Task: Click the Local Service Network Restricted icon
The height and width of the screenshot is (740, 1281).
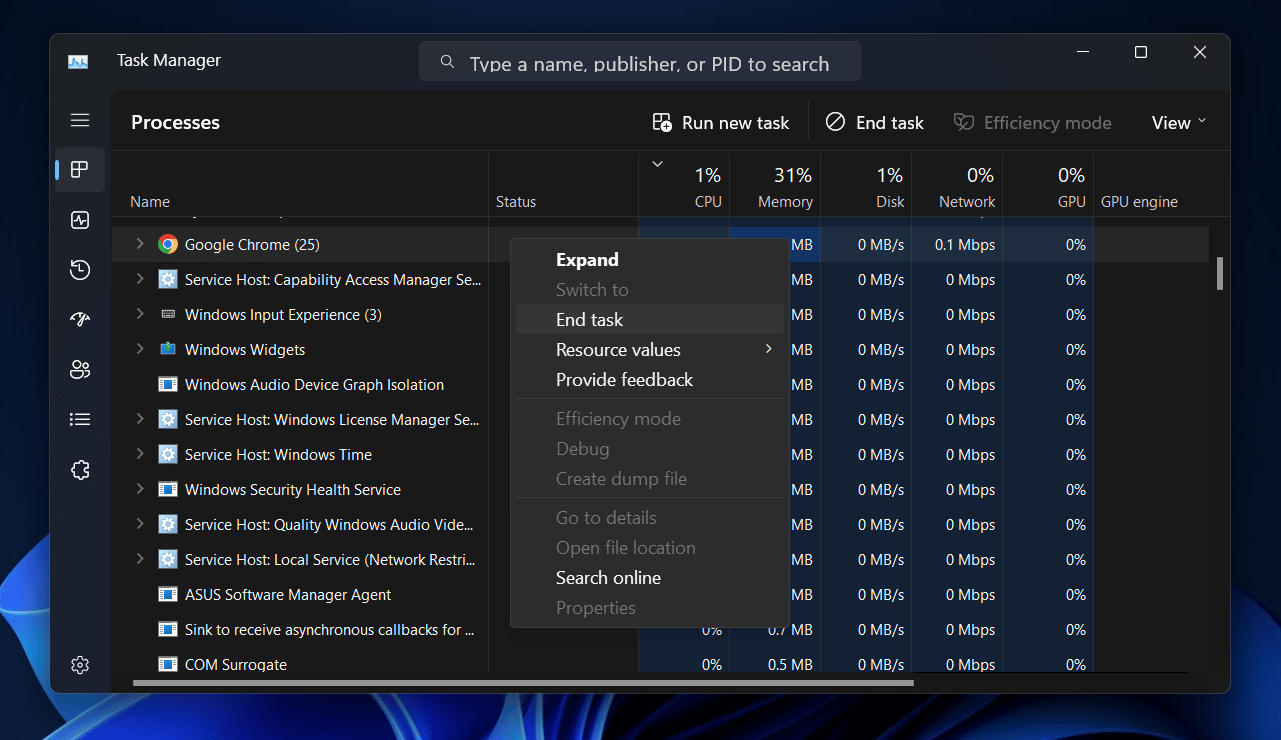Action: click(168, 560)
